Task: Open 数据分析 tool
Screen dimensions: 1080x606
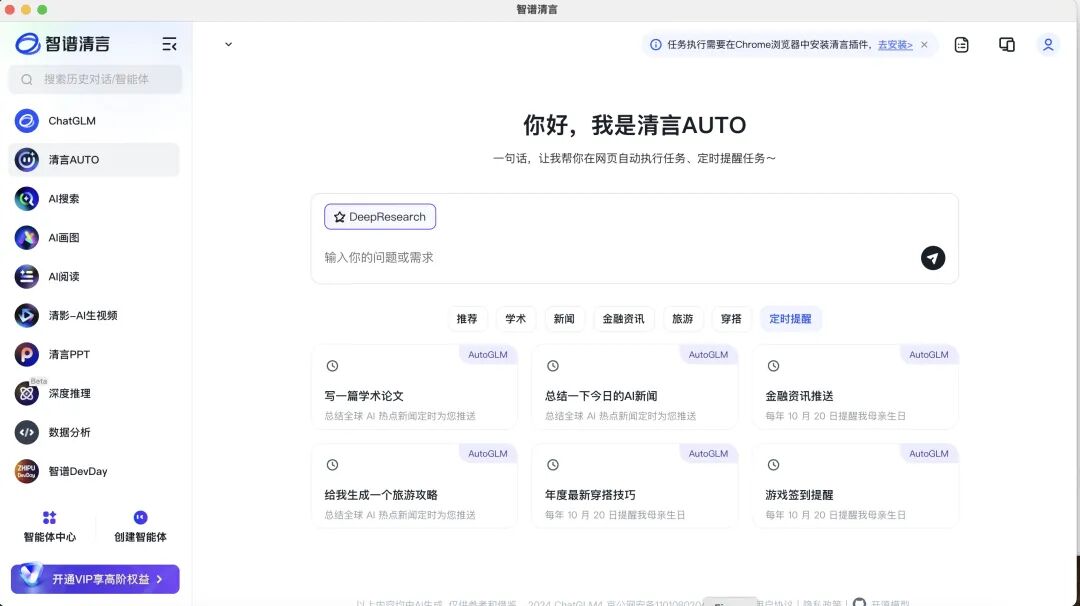Action: 94,432
